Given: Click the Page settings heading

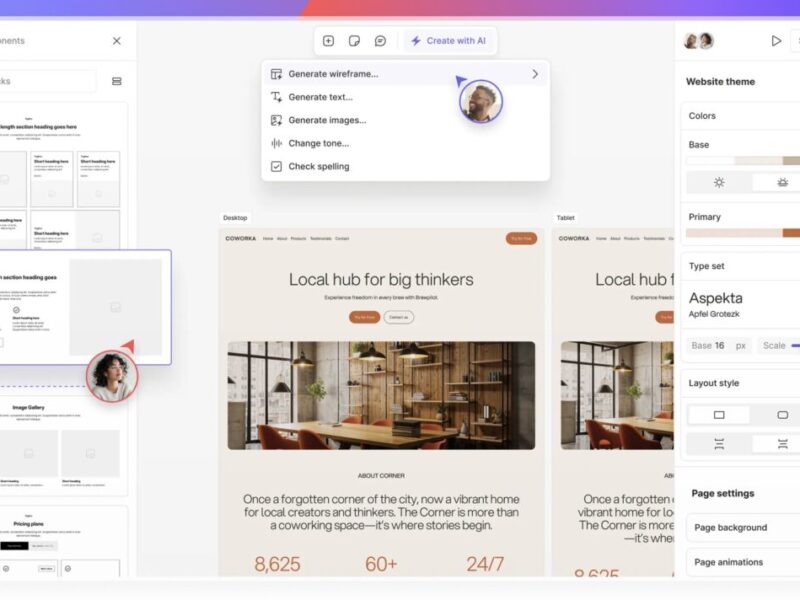Looking at the screenshot, I should pos(723,493).
